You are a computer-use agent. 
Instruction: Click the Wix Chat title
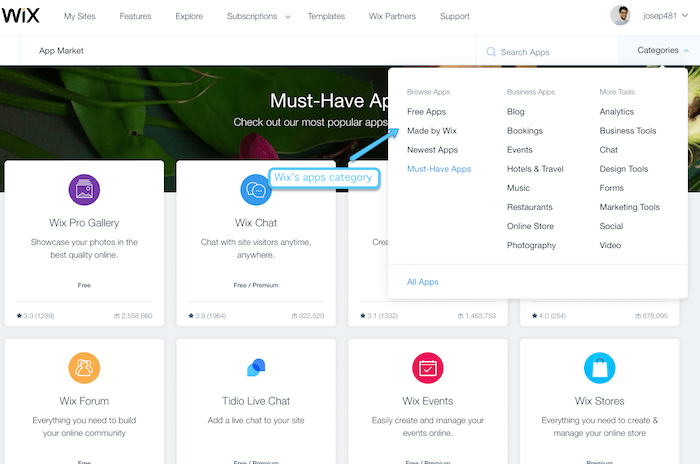pyautogui.click(x=256, y=223)
